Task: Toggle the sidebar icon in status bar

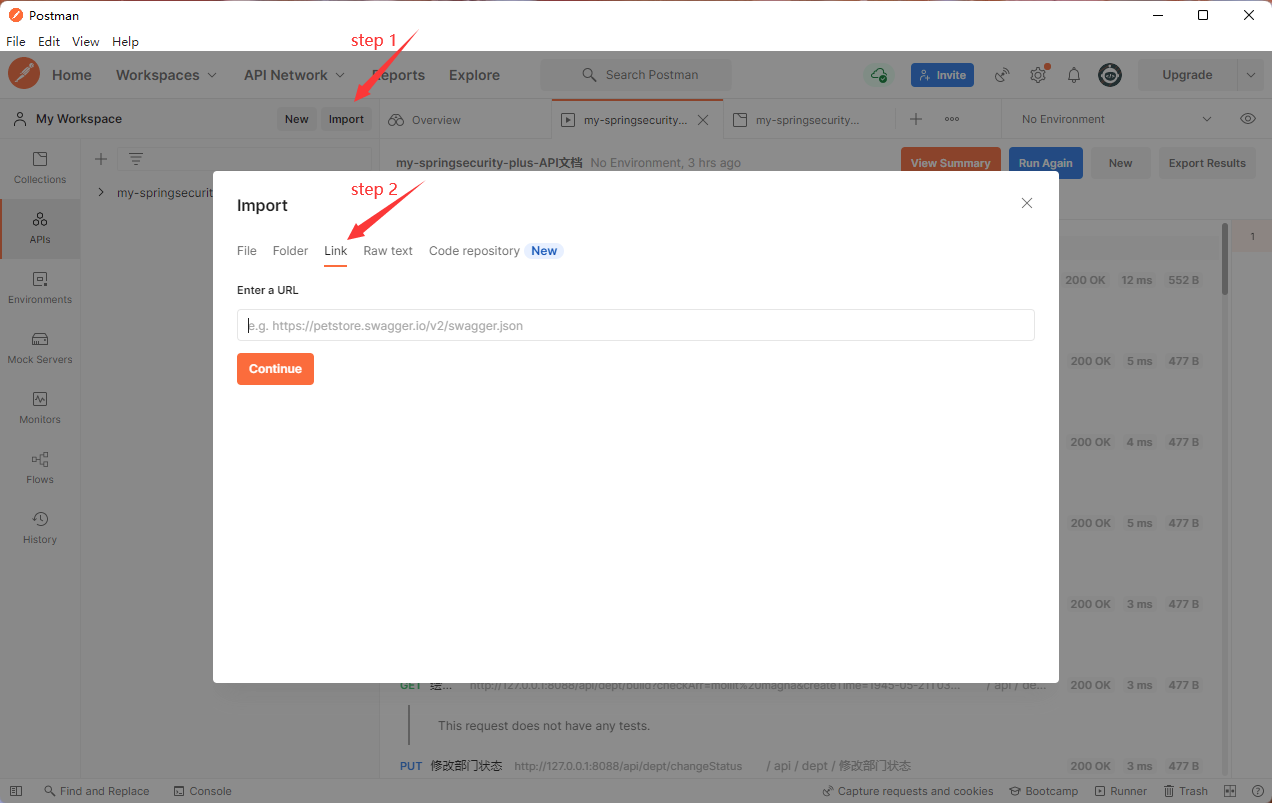Action: (16, 791)
